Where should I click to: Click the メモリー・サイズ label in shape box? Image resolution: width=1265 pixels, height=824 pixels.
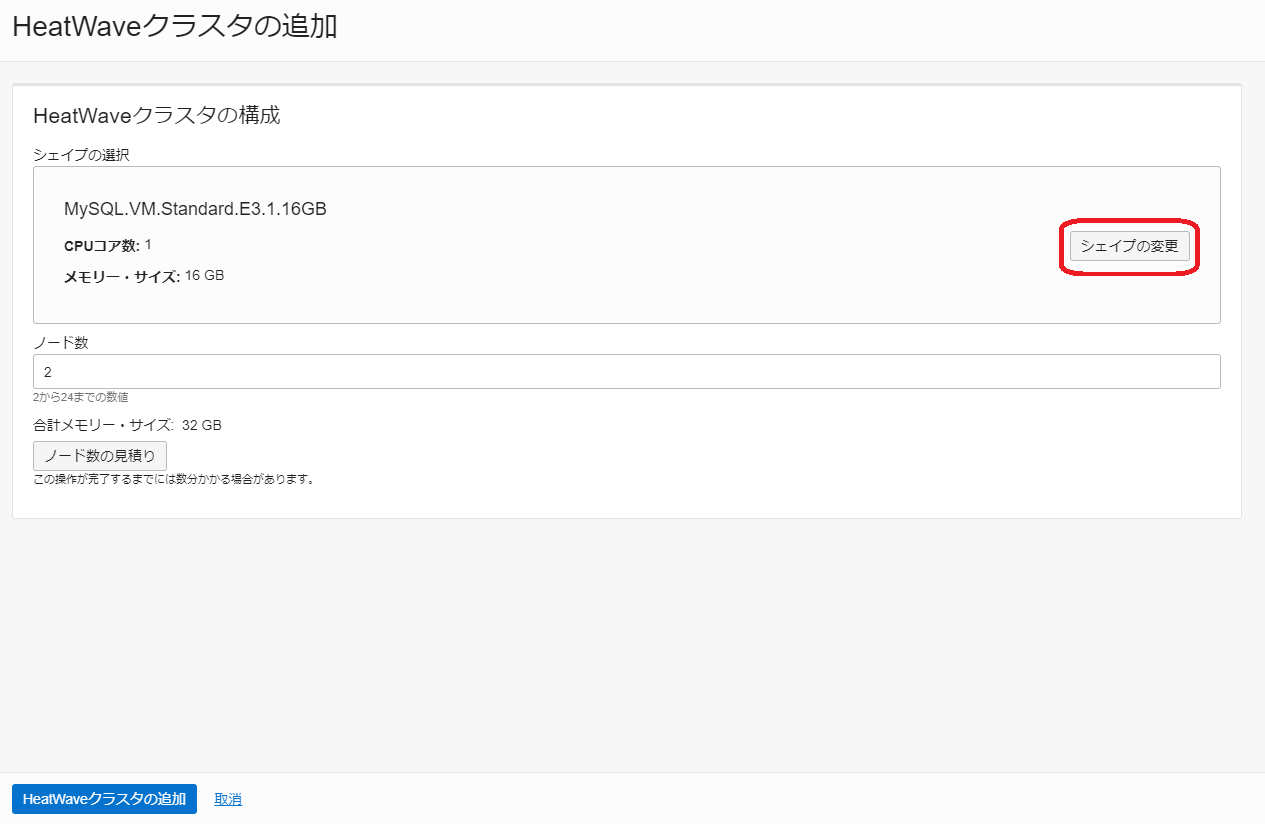pos(121,277)
